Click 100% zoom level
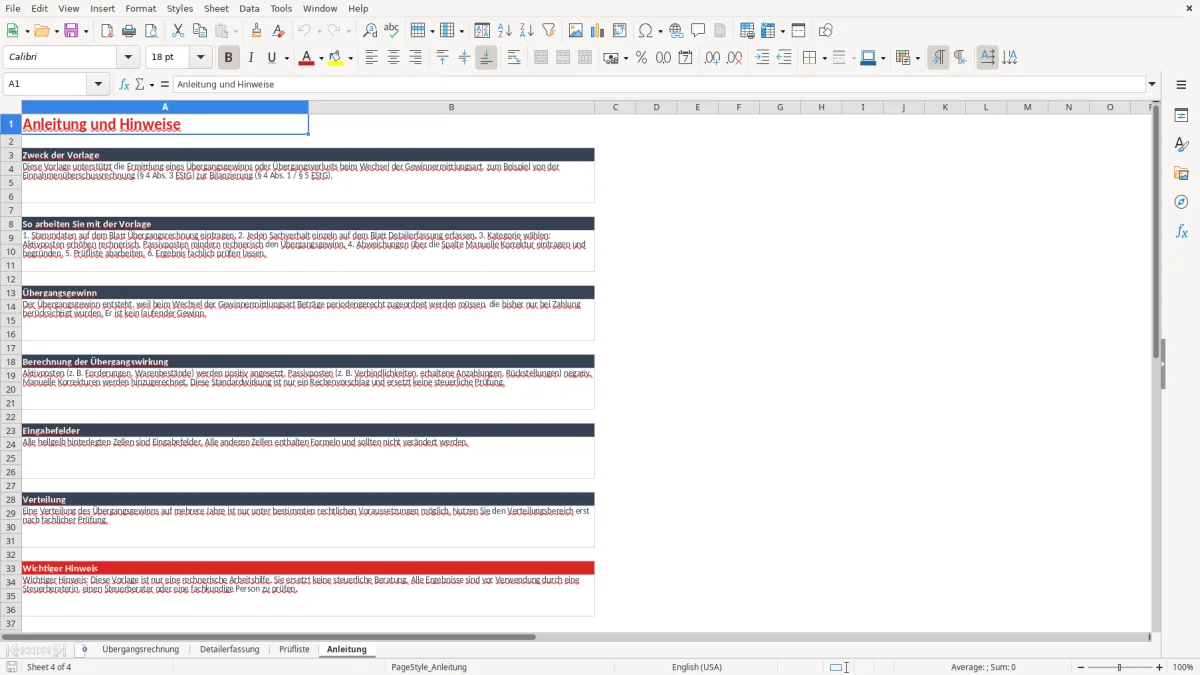The width and height of the screenshot is (1200, 675). 1183,667
